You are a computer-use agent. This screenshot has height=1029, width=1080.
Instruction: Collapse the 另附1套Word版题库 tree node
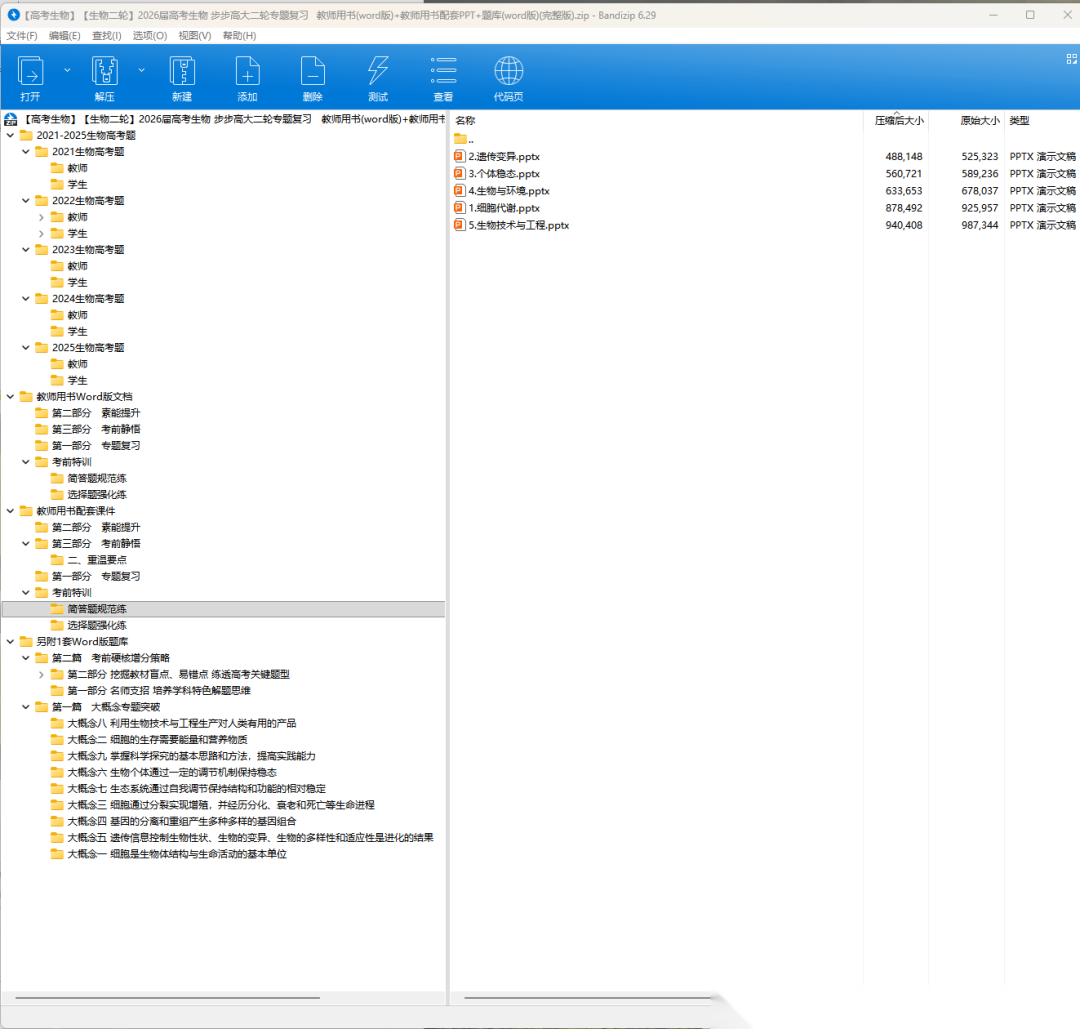(x=11, y=641)
